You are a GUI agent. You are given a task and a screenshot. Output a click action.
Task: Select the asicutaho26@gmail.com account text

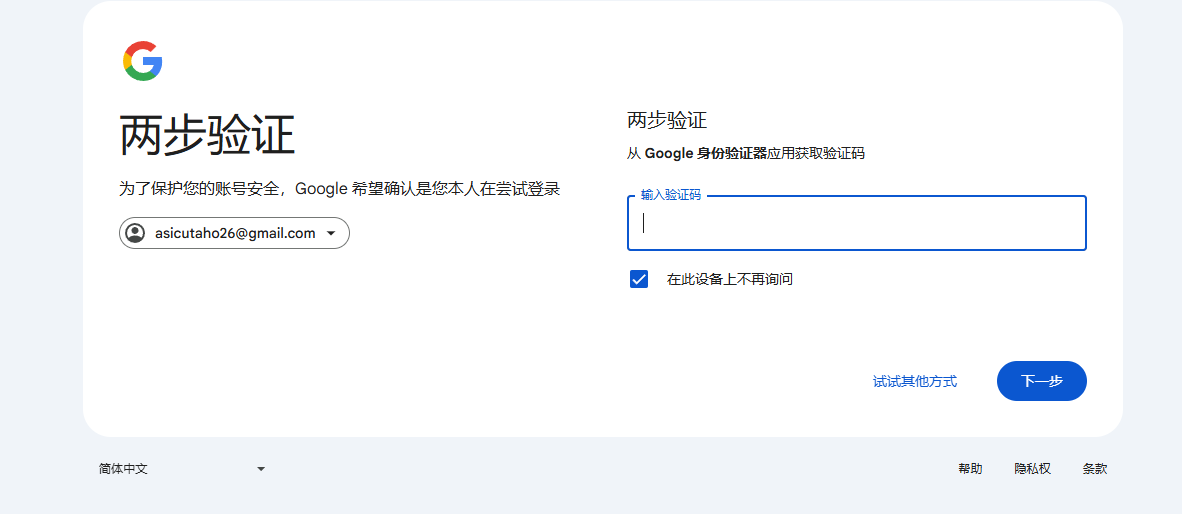[235, 233]
